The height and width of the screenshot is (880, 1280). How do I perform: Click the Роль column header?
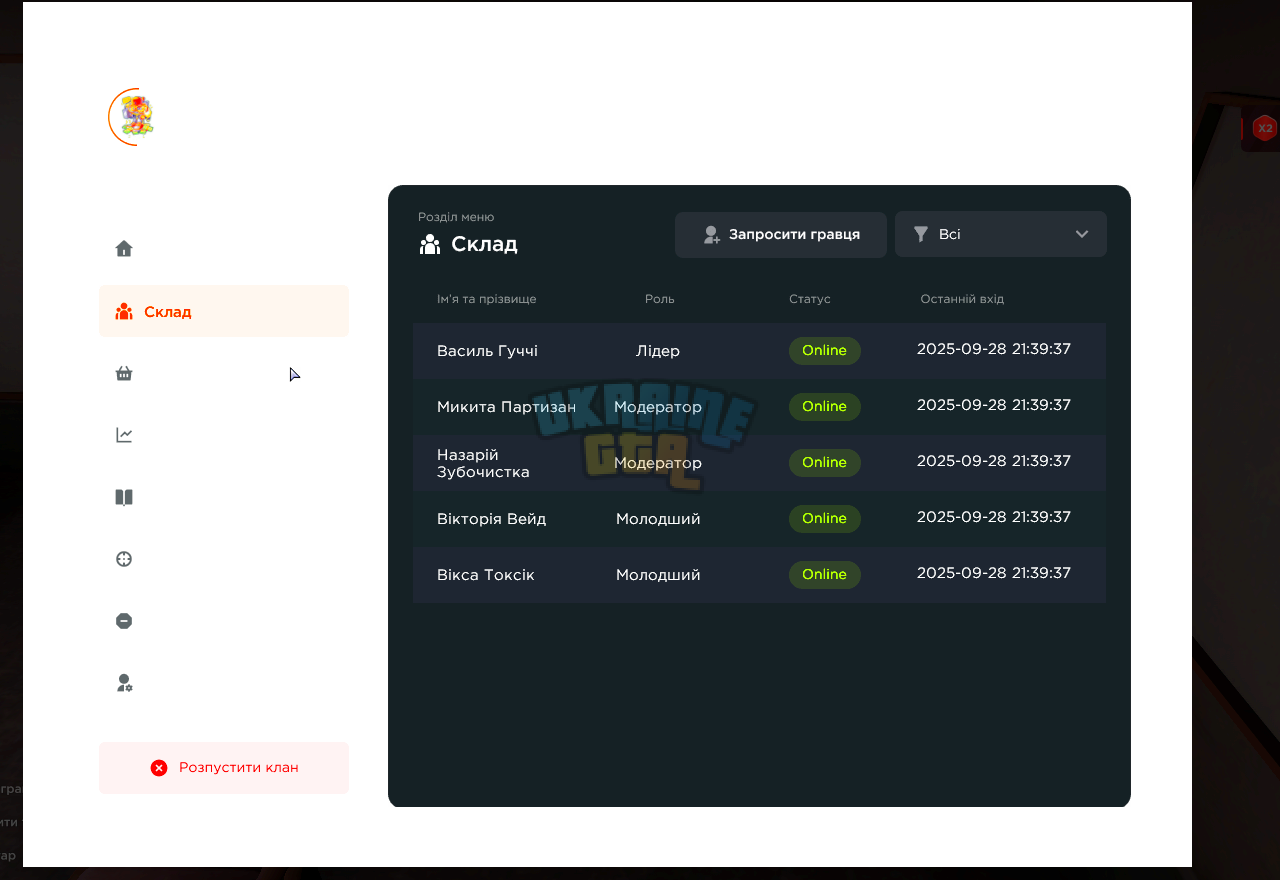[x=660, y=299]
